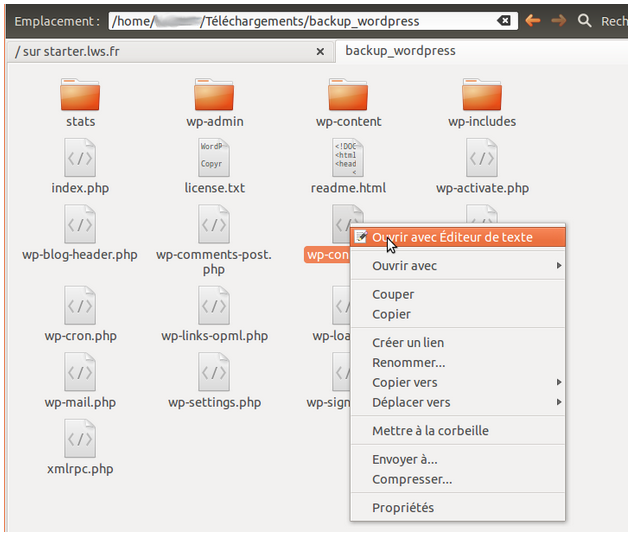Click the wp-mail.php file name
The image size is (633, 538).
click(x=80, y=402)
